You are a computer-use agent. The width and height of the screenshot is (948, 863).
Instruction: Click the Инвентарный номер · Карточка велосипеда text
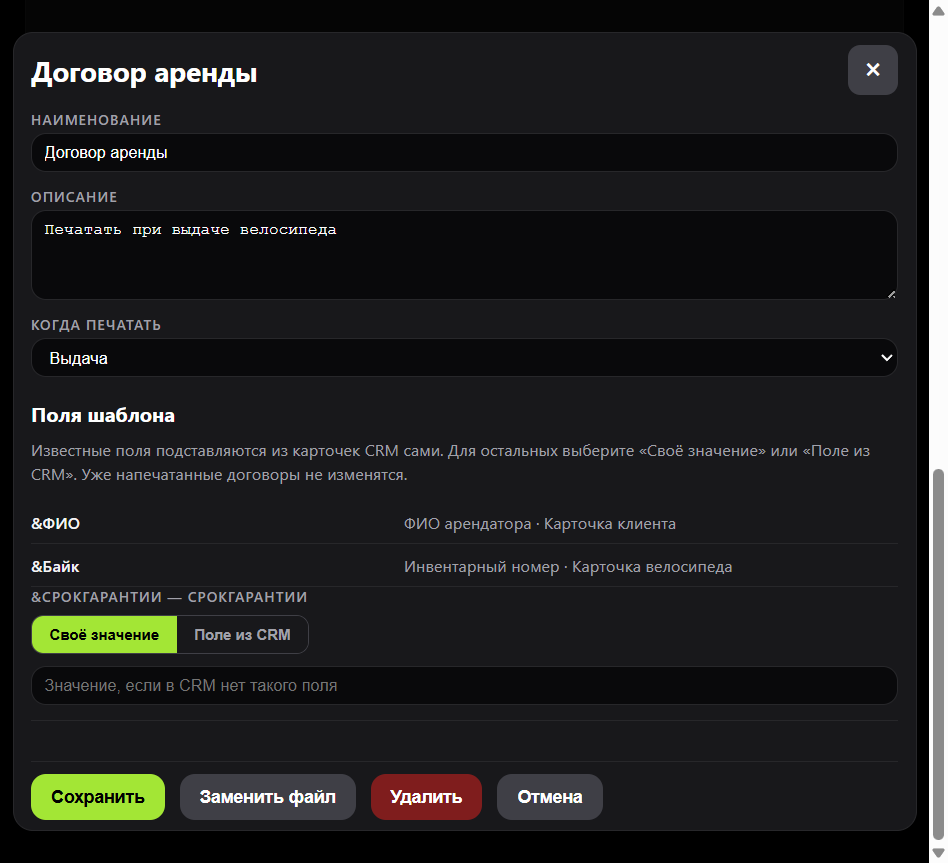(568, 567)
